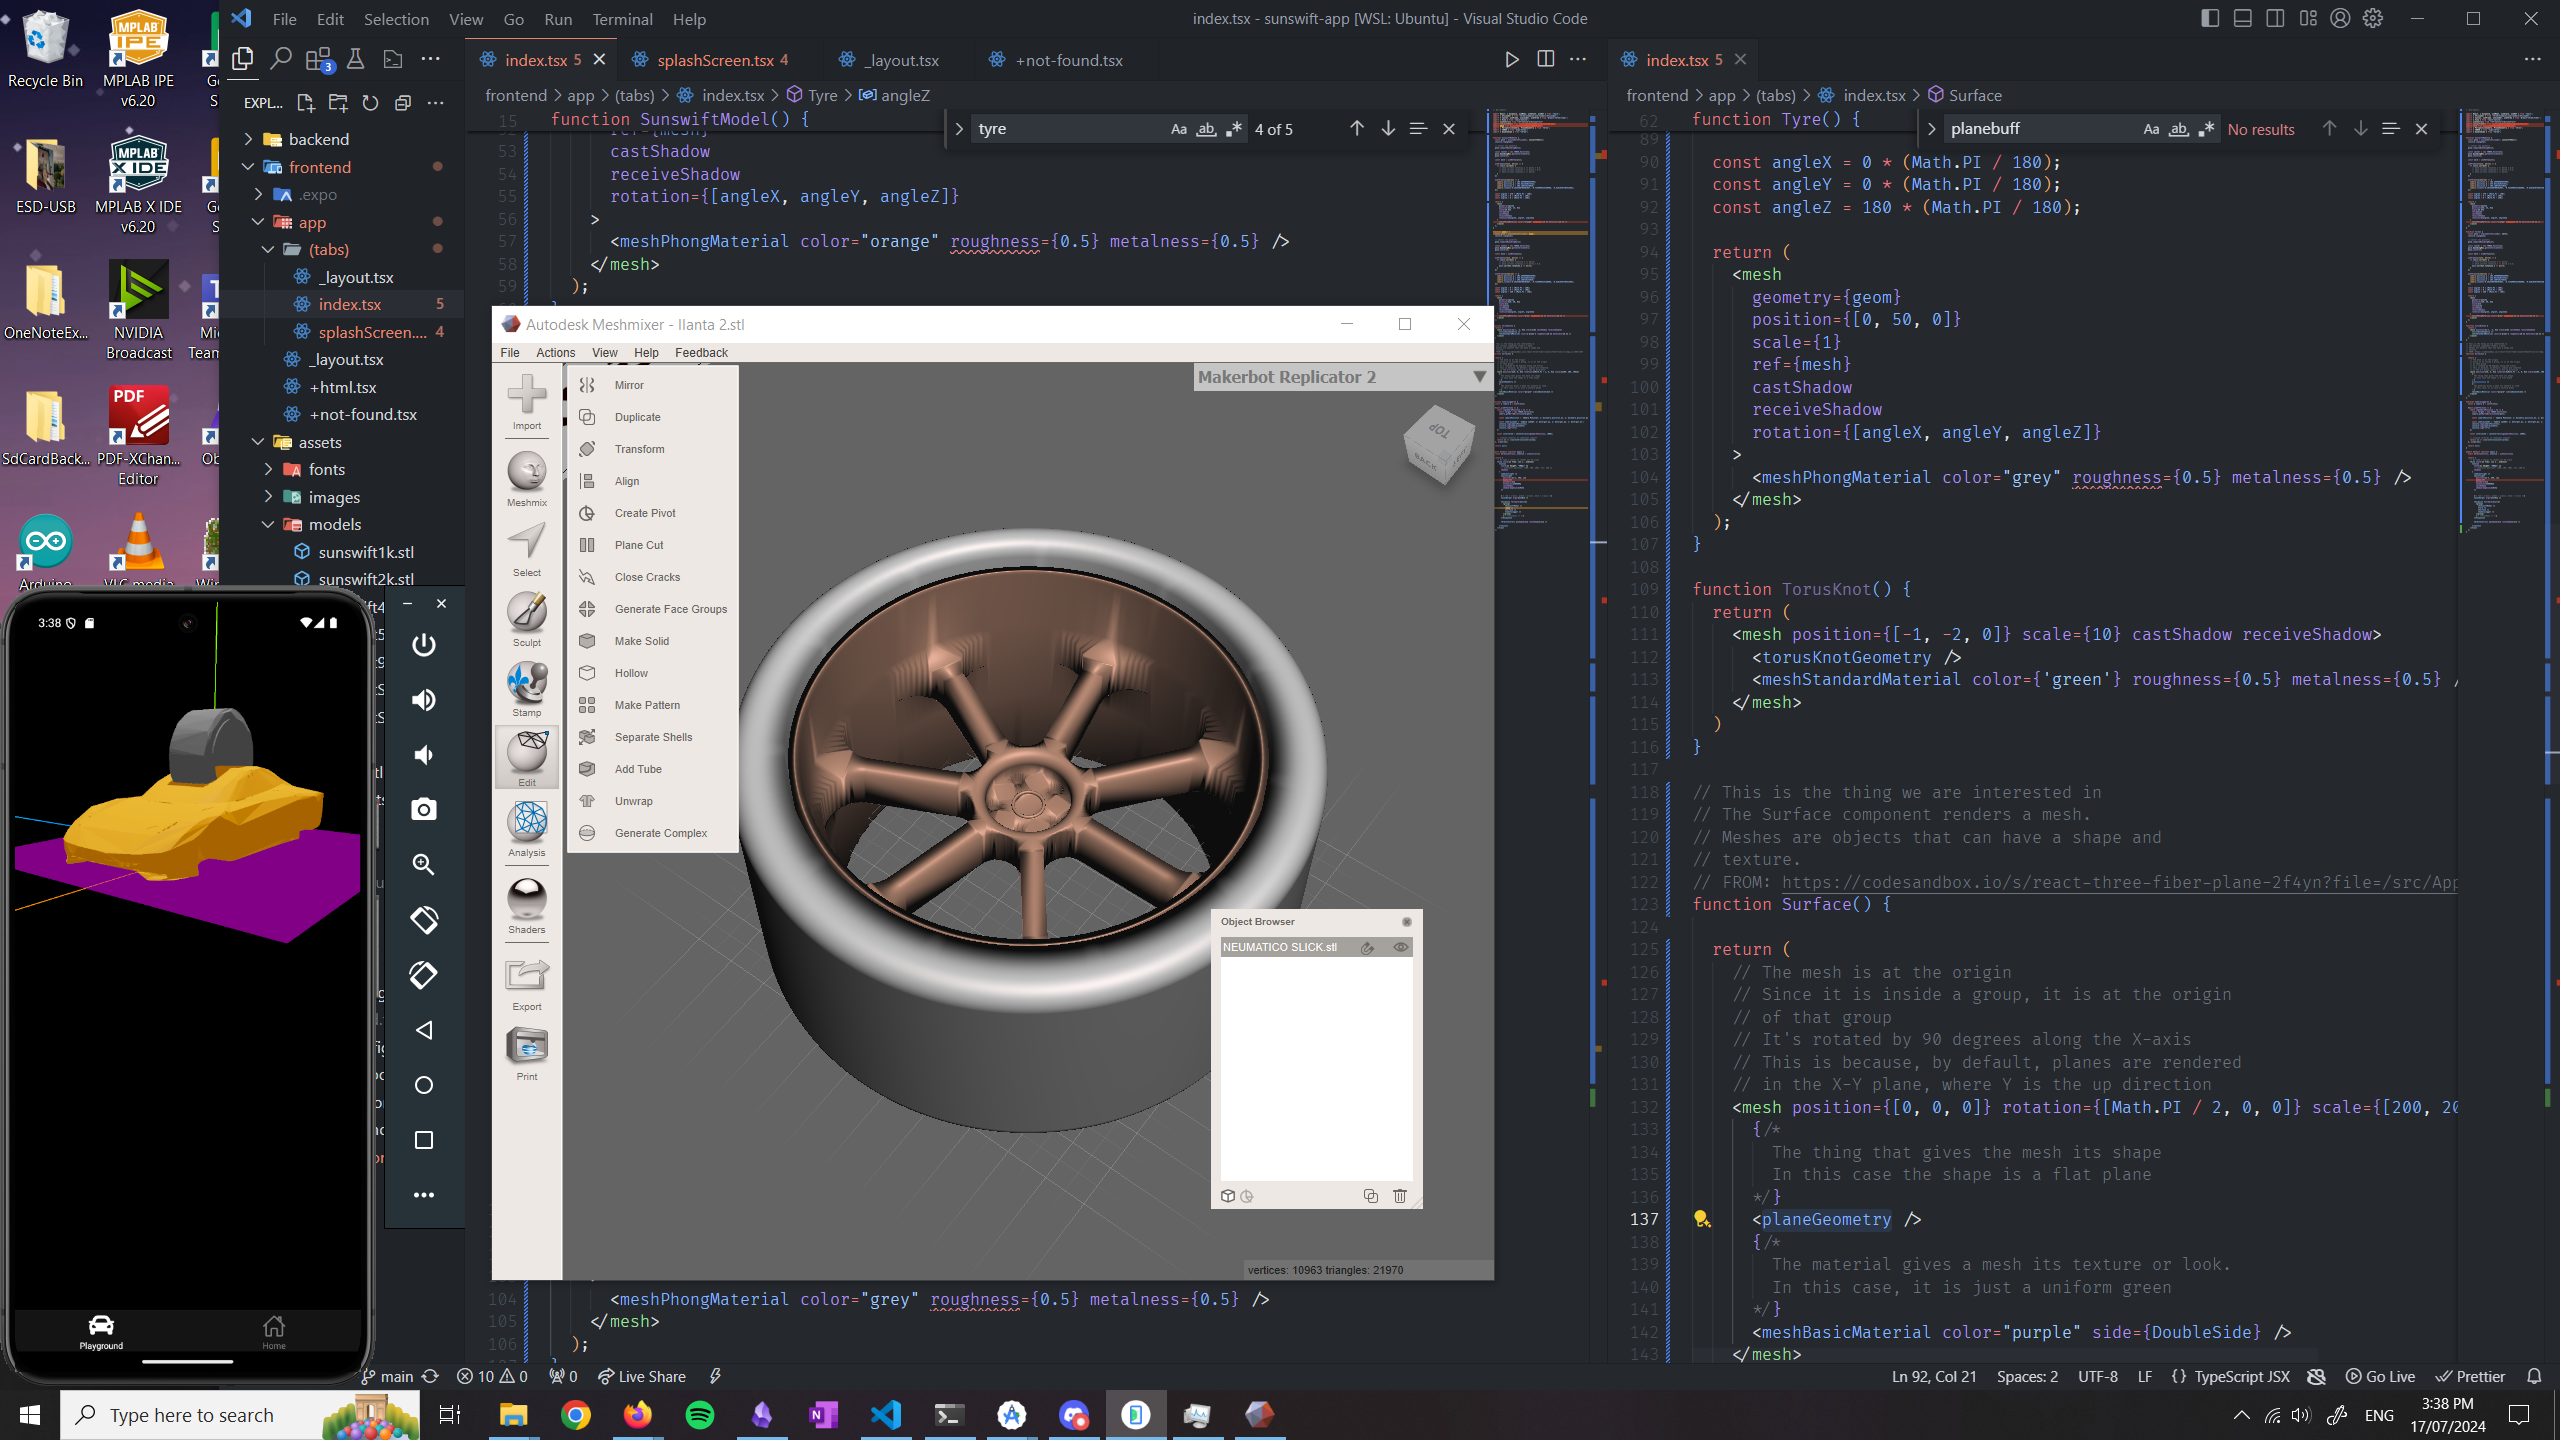2560x1440 pixels.
Task: Open the Shaders panel
Action: click(527, 906)
